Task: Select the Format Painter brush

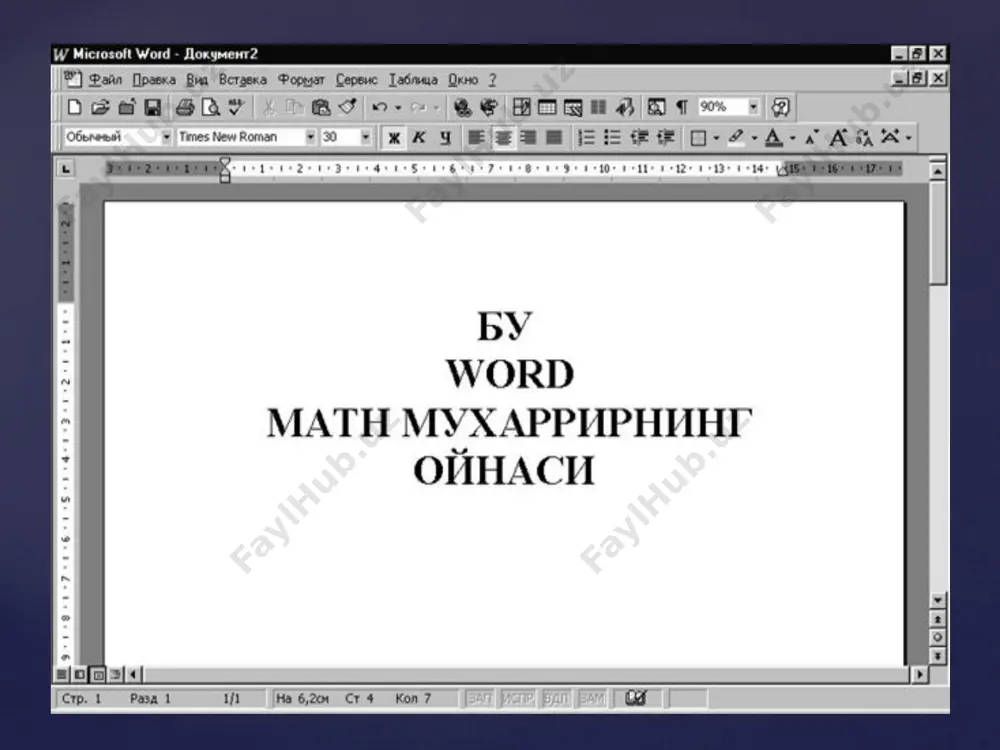Action: click(347, 107)
